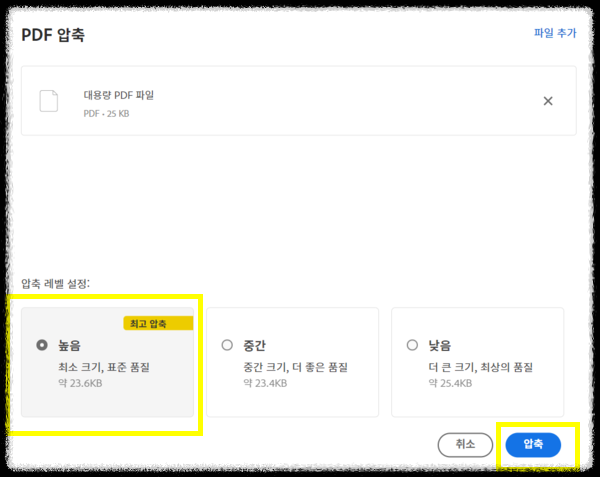Click the PDF 압축 dialog title

[x=53, y=35]
